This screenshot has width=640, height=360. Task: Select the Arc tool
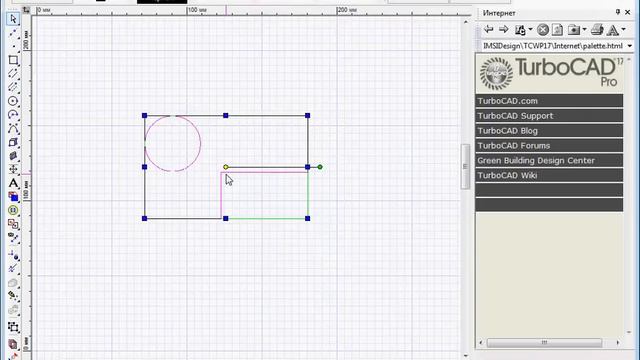[13, 115]
